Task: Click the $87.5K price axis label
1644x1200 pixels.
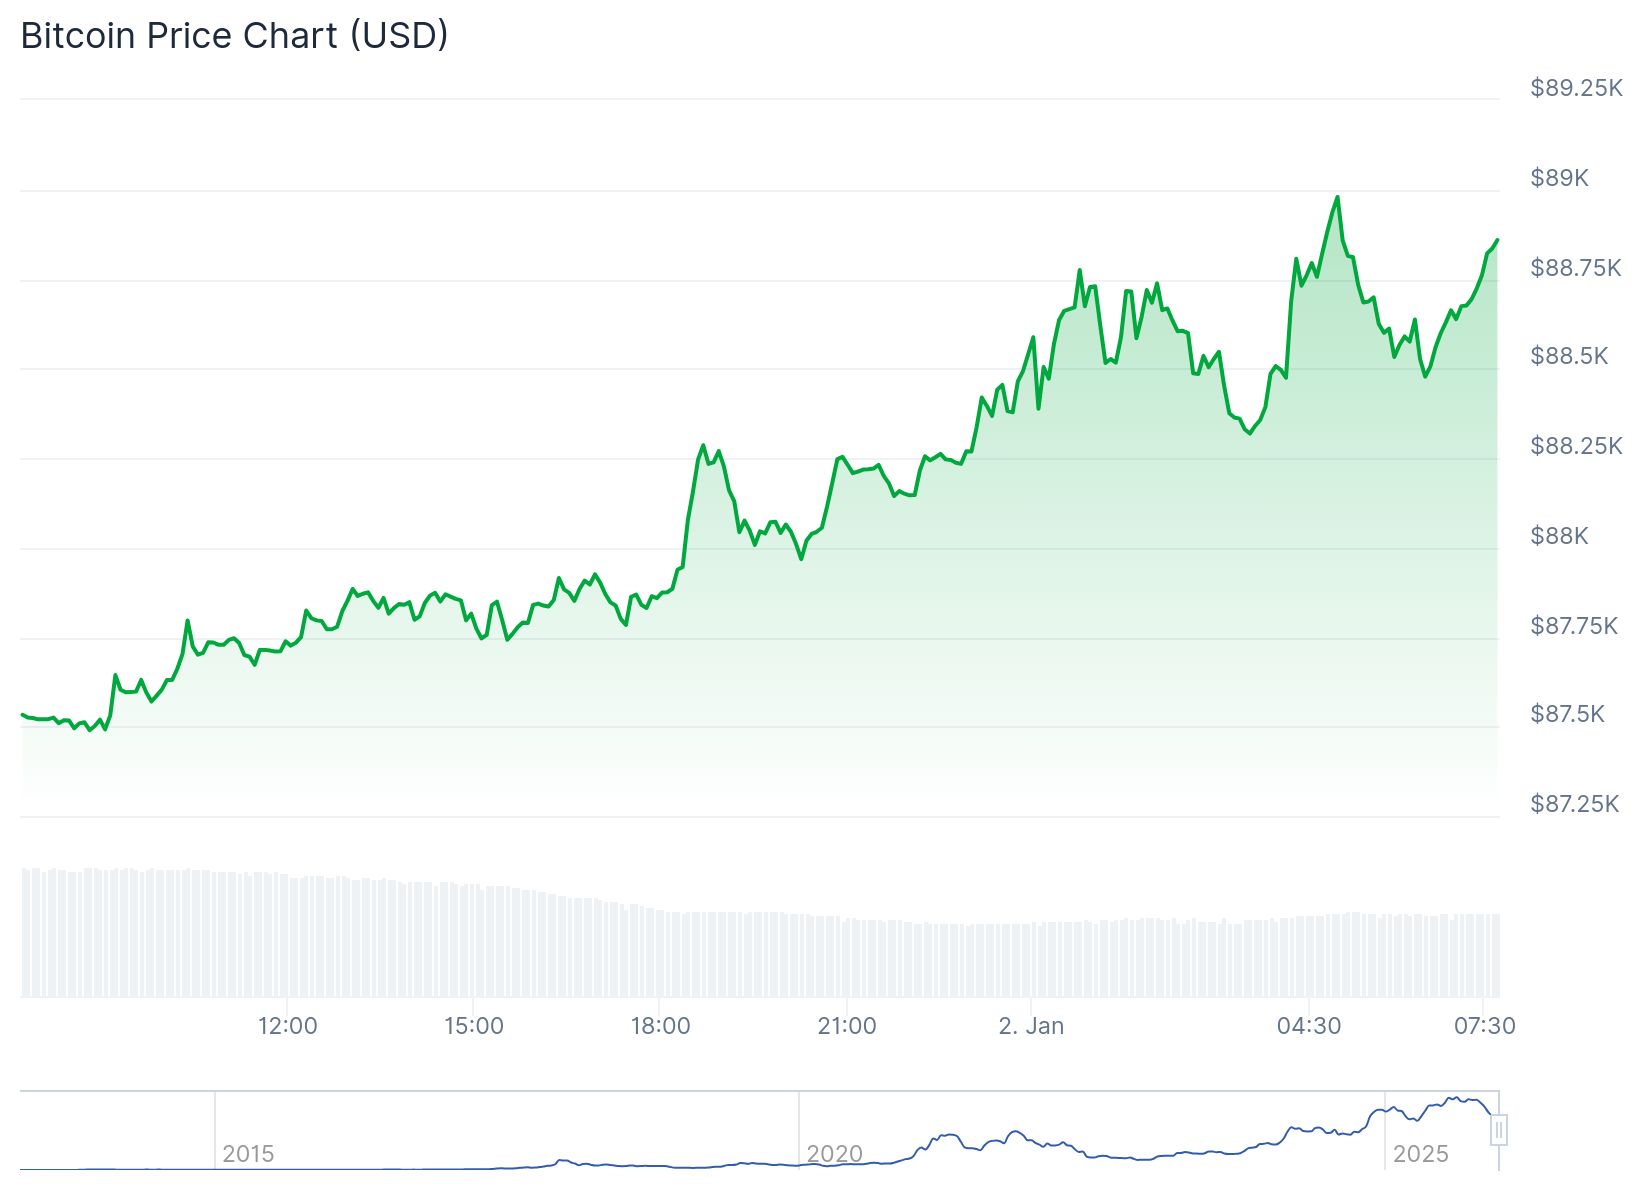Action: 1567,714
